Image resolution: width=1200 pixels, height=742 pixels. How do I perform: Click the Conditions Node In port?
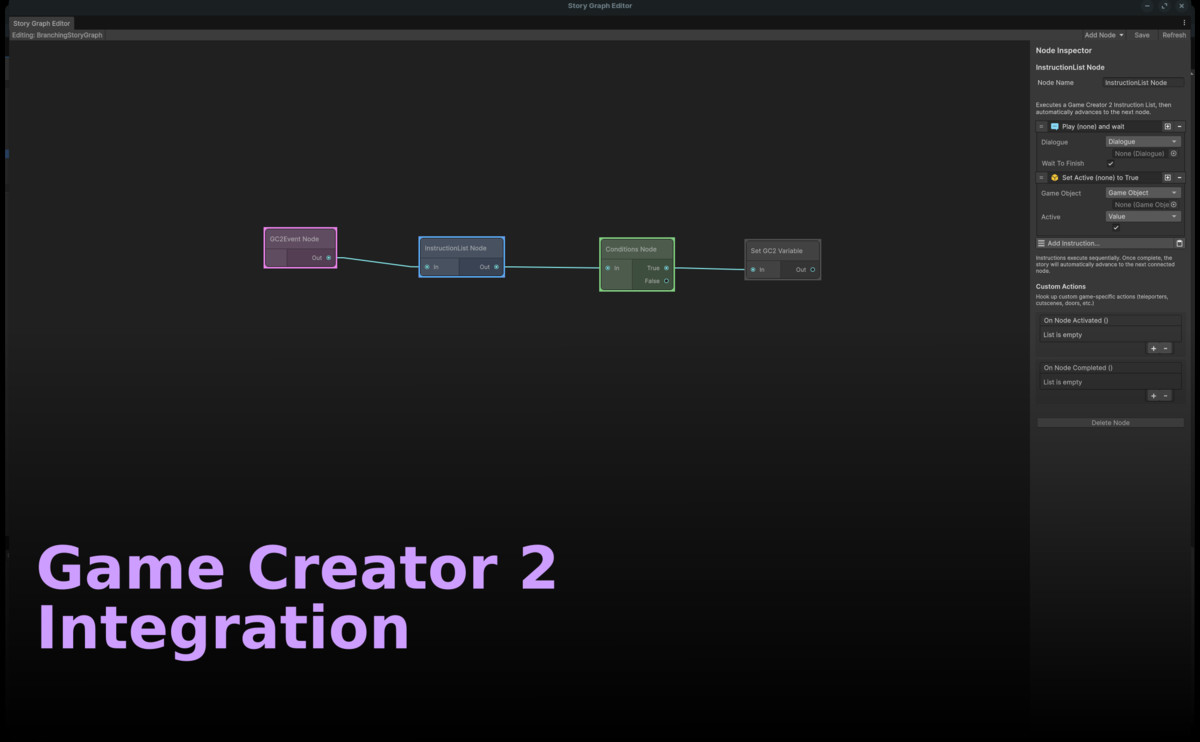coord(607,268)
